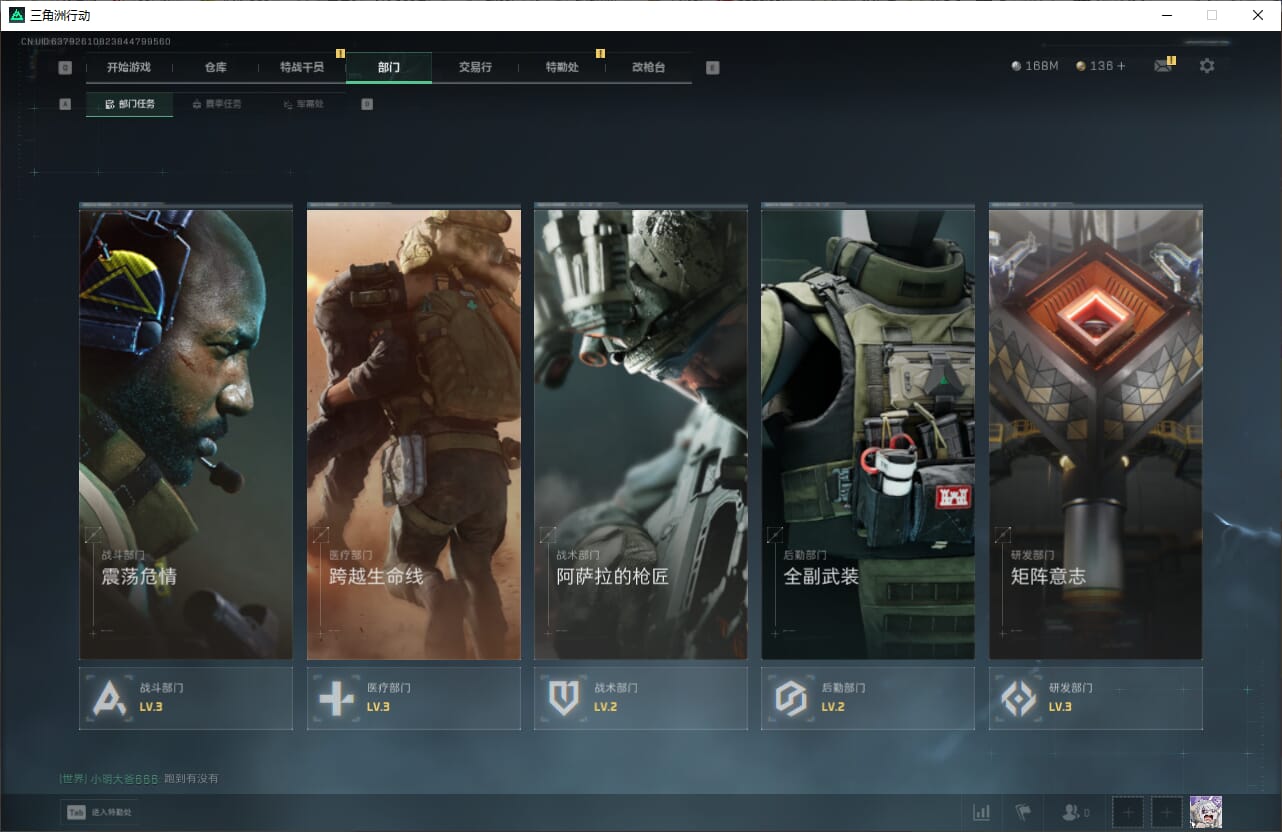Click the 医疗部门 cross icon
The height and width of the screenshot is (832, 1282).
[337, 698]
